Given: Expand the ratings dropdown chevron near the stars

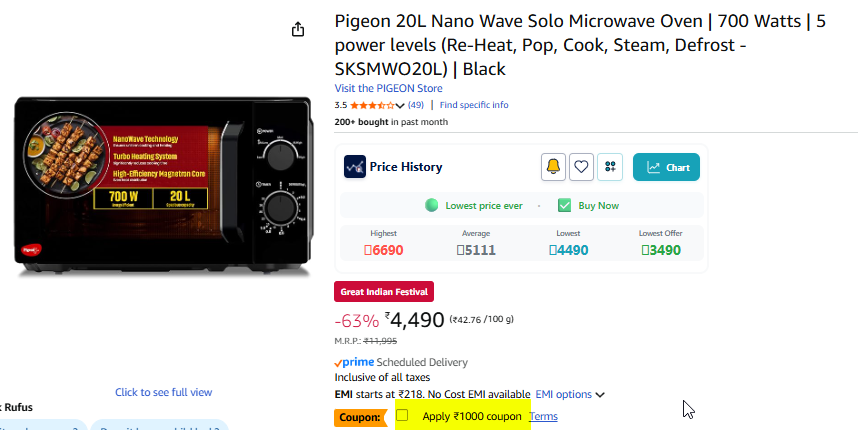Looking at the screenshot, I should click(400, 106).
